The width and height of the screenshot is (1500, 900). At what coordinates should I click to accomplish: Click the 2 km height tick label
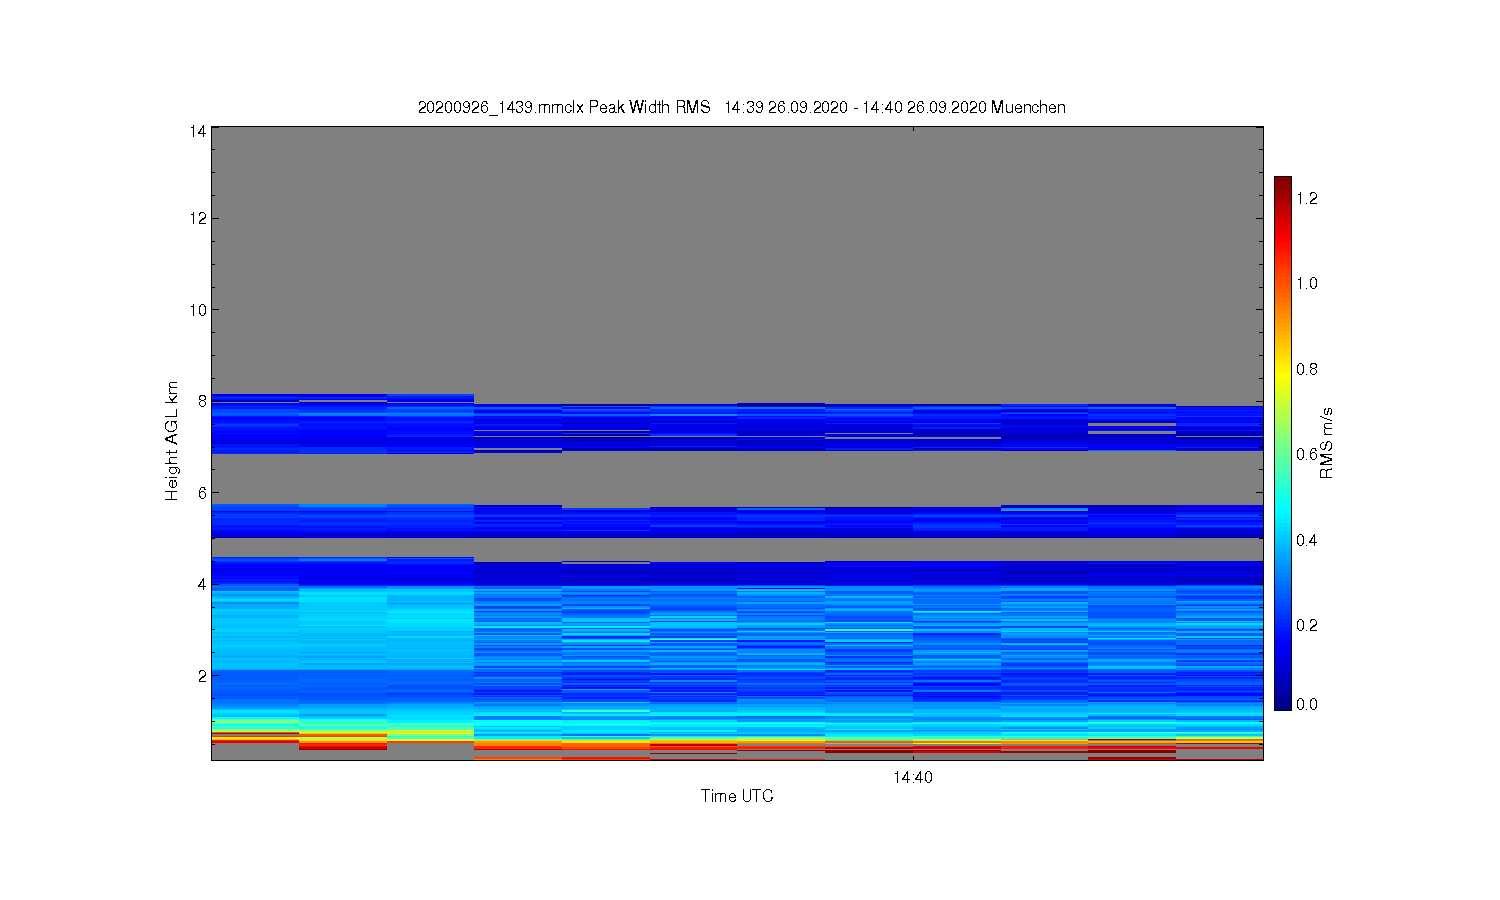[202, 676]
